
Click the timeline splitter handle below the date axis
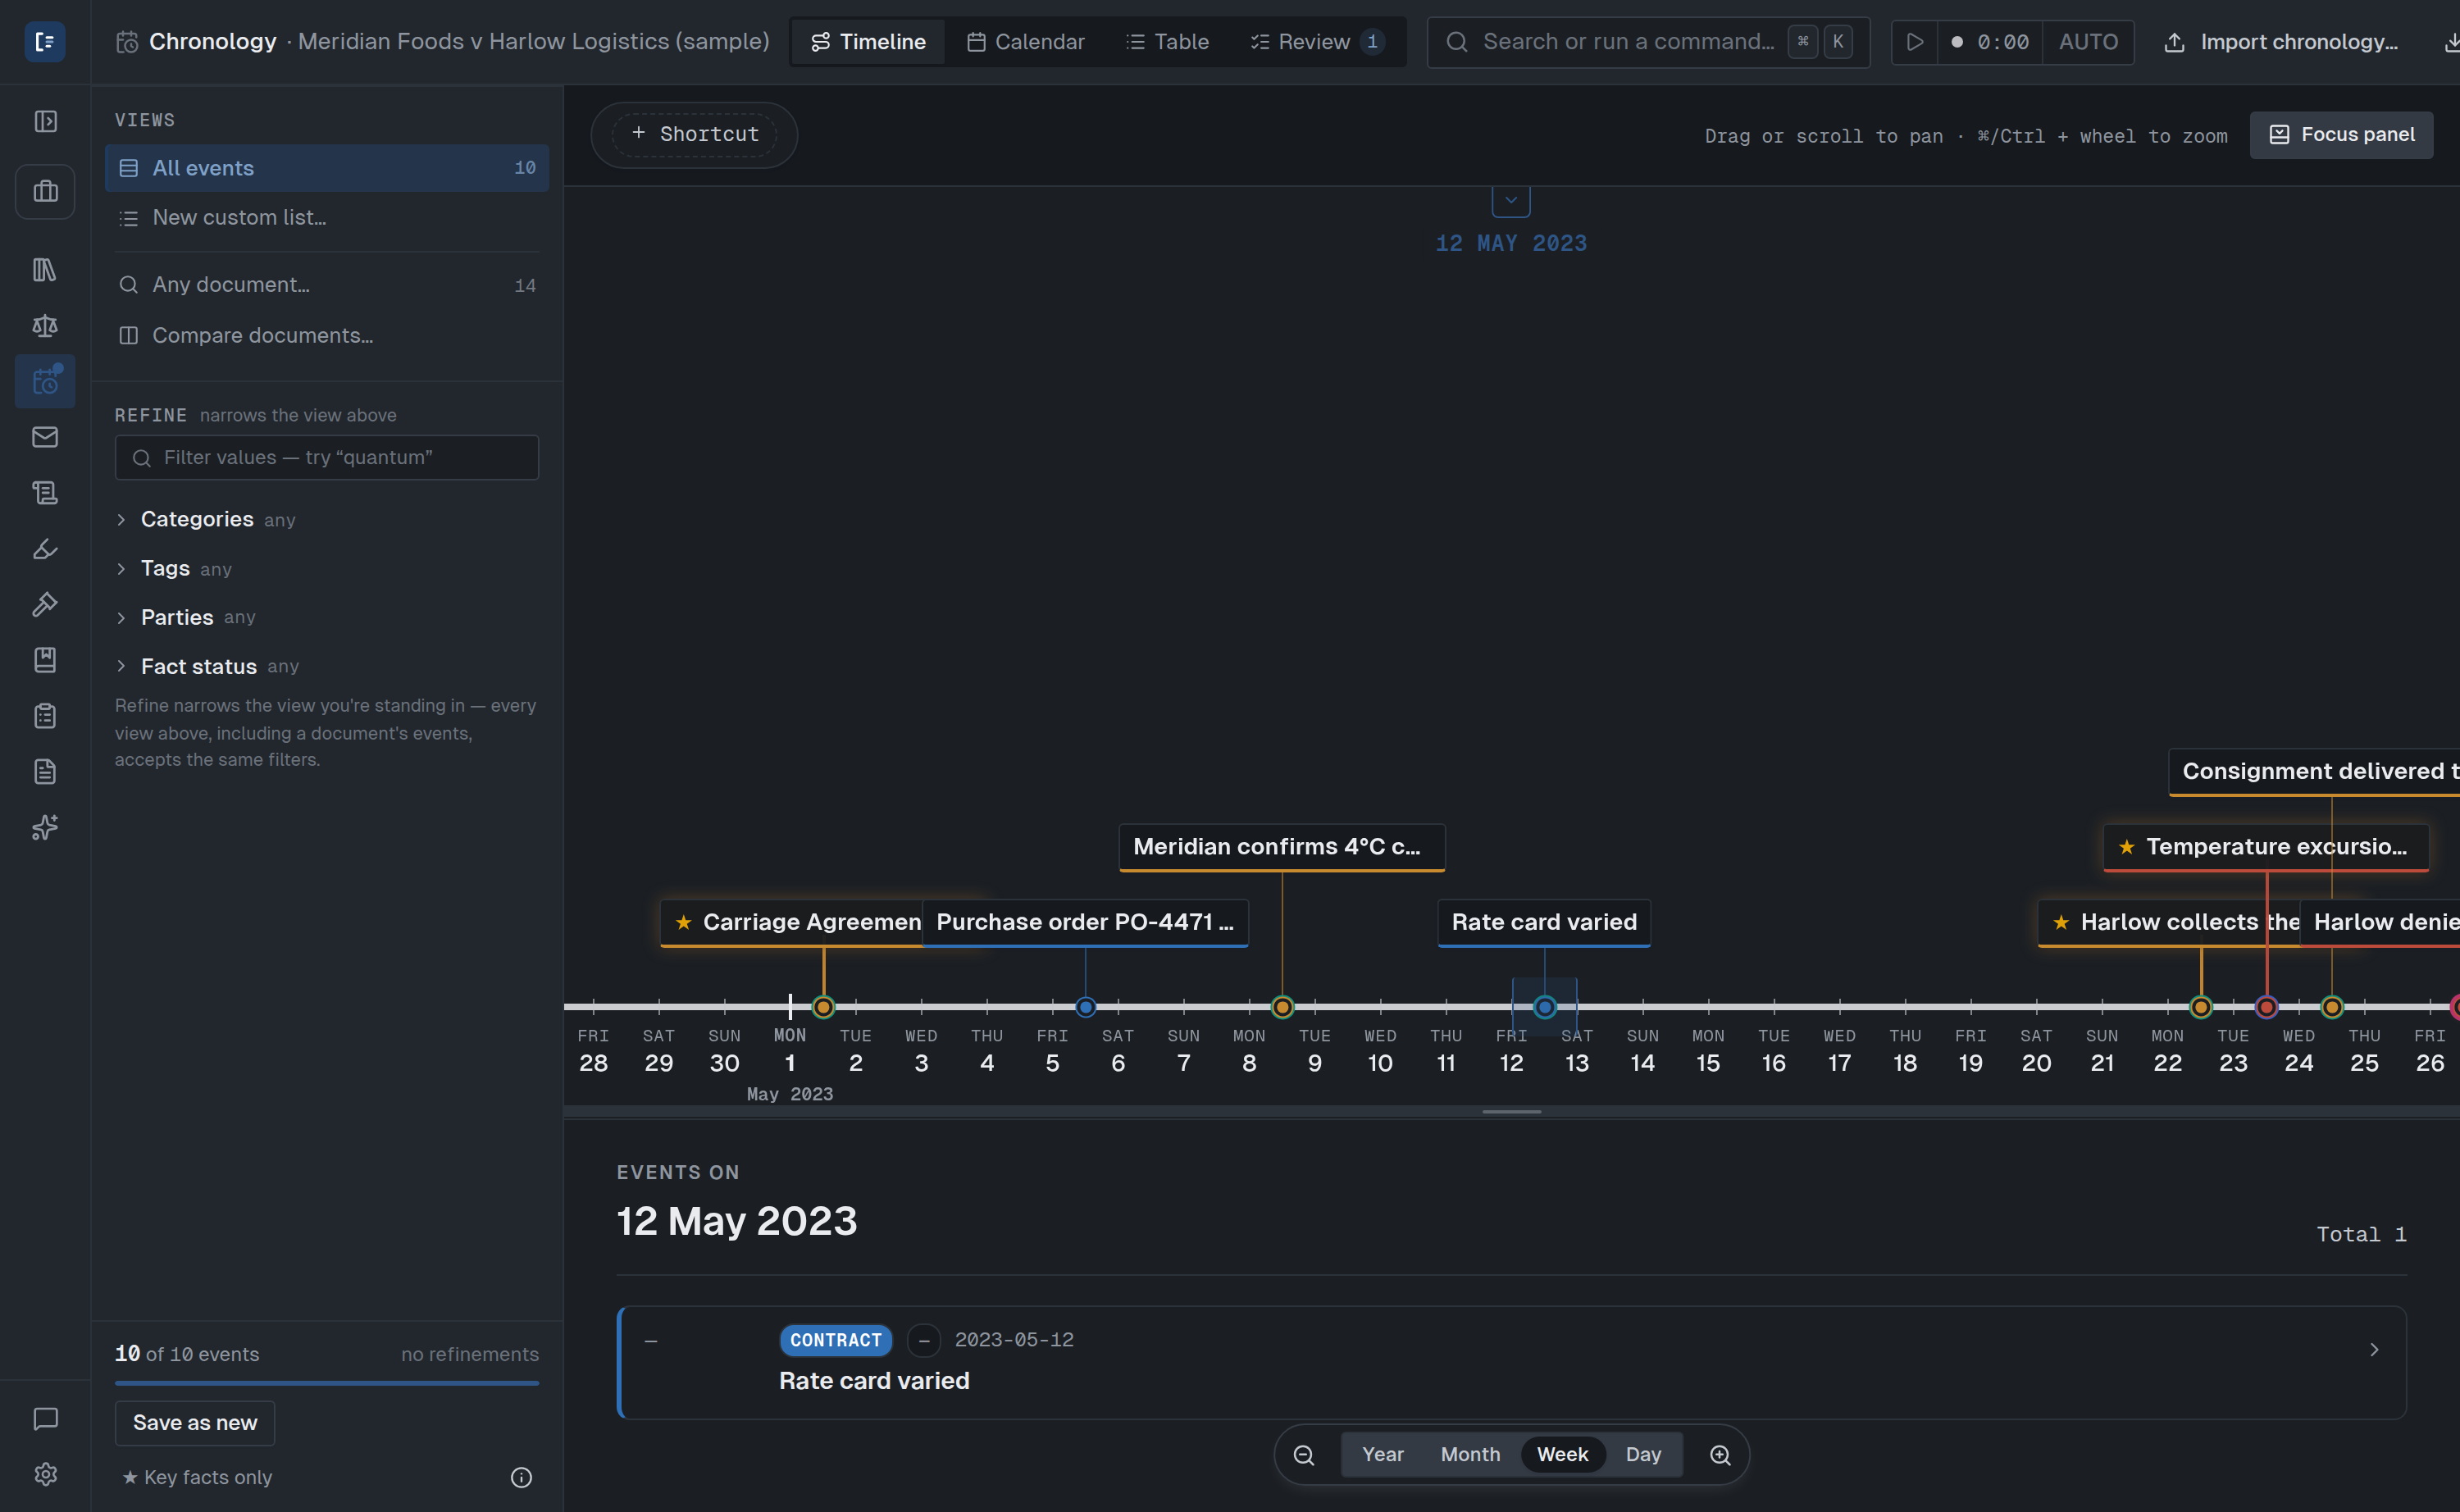1511,1112
